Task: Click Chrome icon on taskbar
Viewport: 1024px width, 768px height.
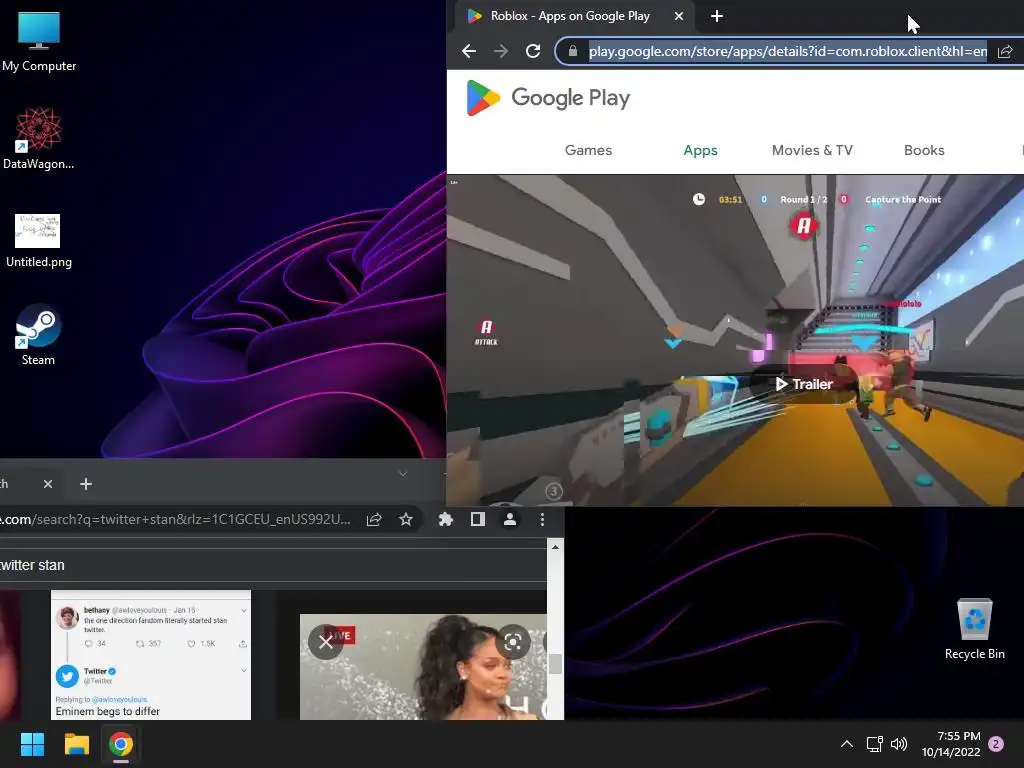Action: coord(121,744)
